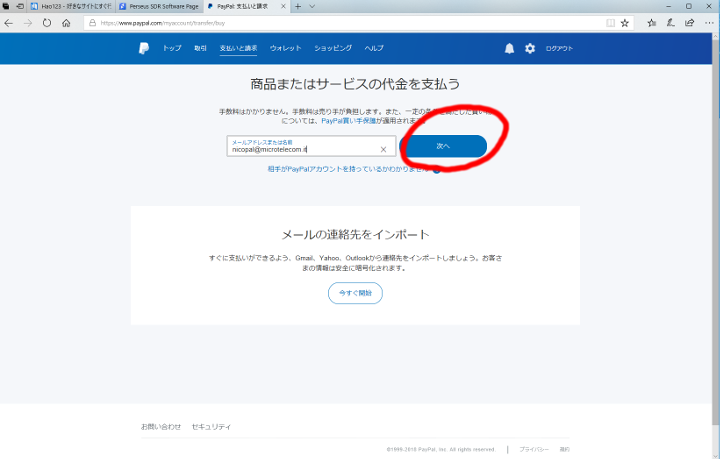Click the メールの連絡先をインポート heading
This screenshot has width=720, height=459.
click(355, 235)
